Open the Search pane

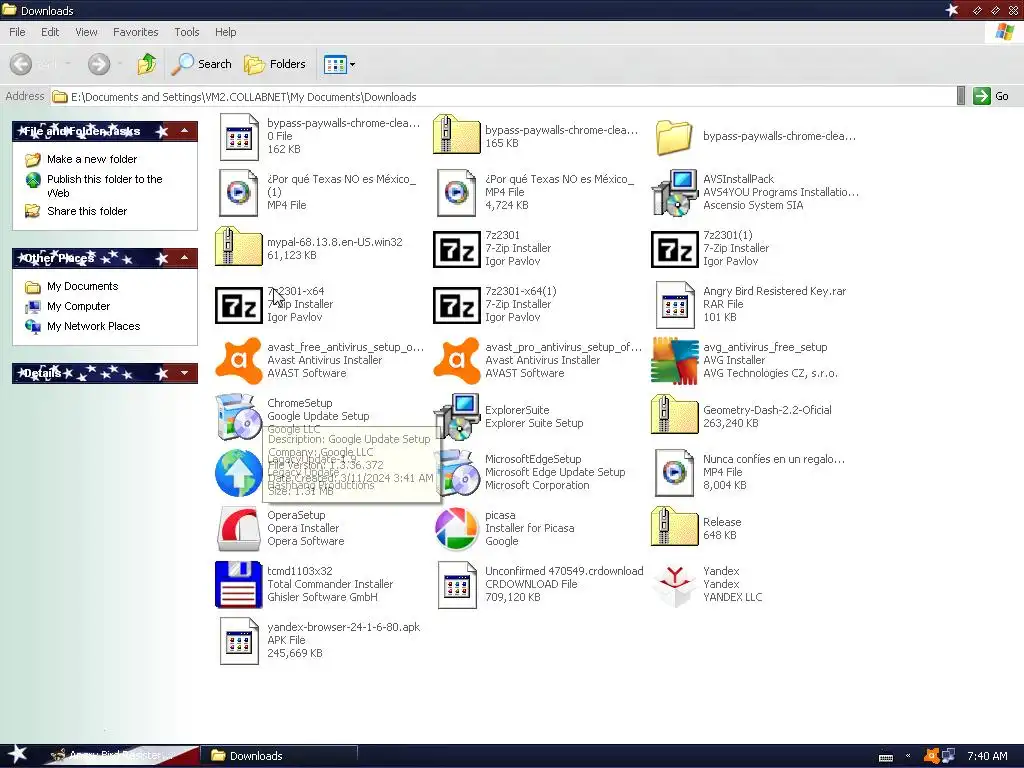tap(201, 64)
